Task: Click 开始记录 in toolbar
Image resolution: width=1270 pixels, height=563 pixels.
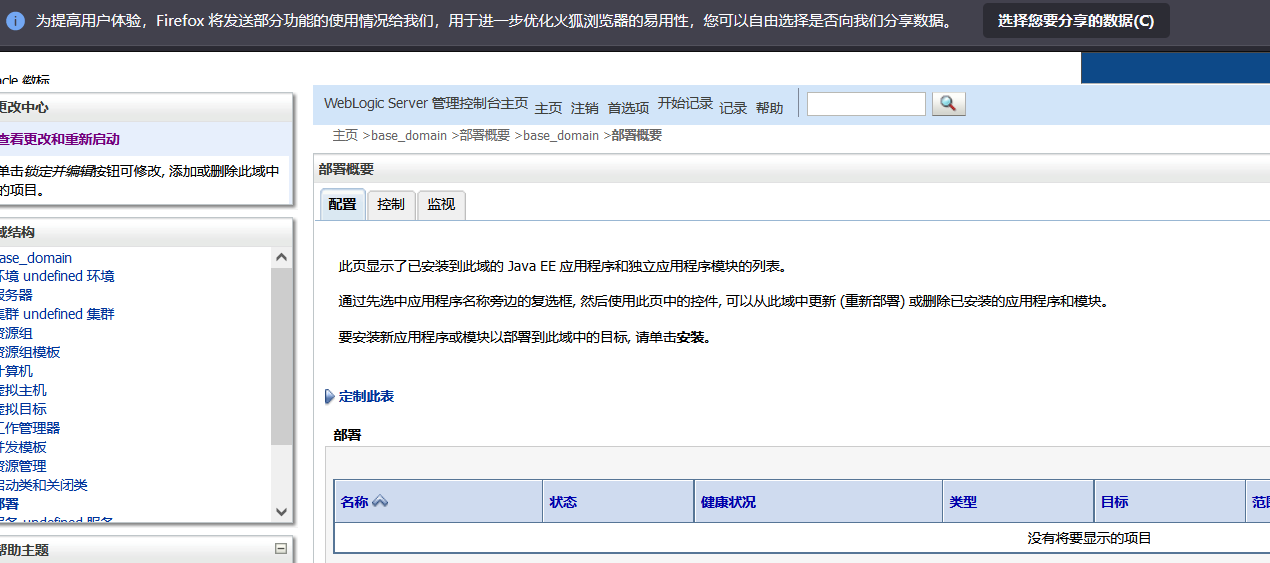Action: 685,103
